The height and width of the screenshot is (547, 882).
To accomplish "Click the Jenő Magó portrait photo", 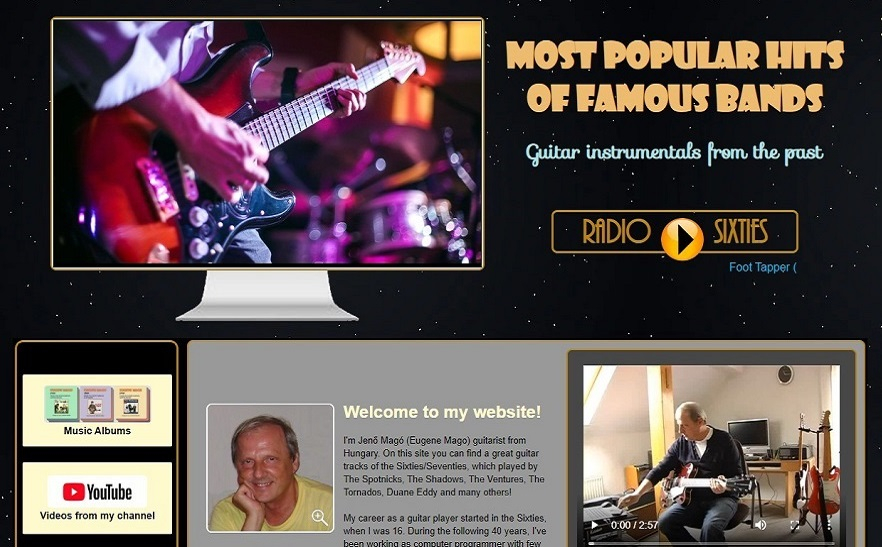I will click(x=270, y=468).
